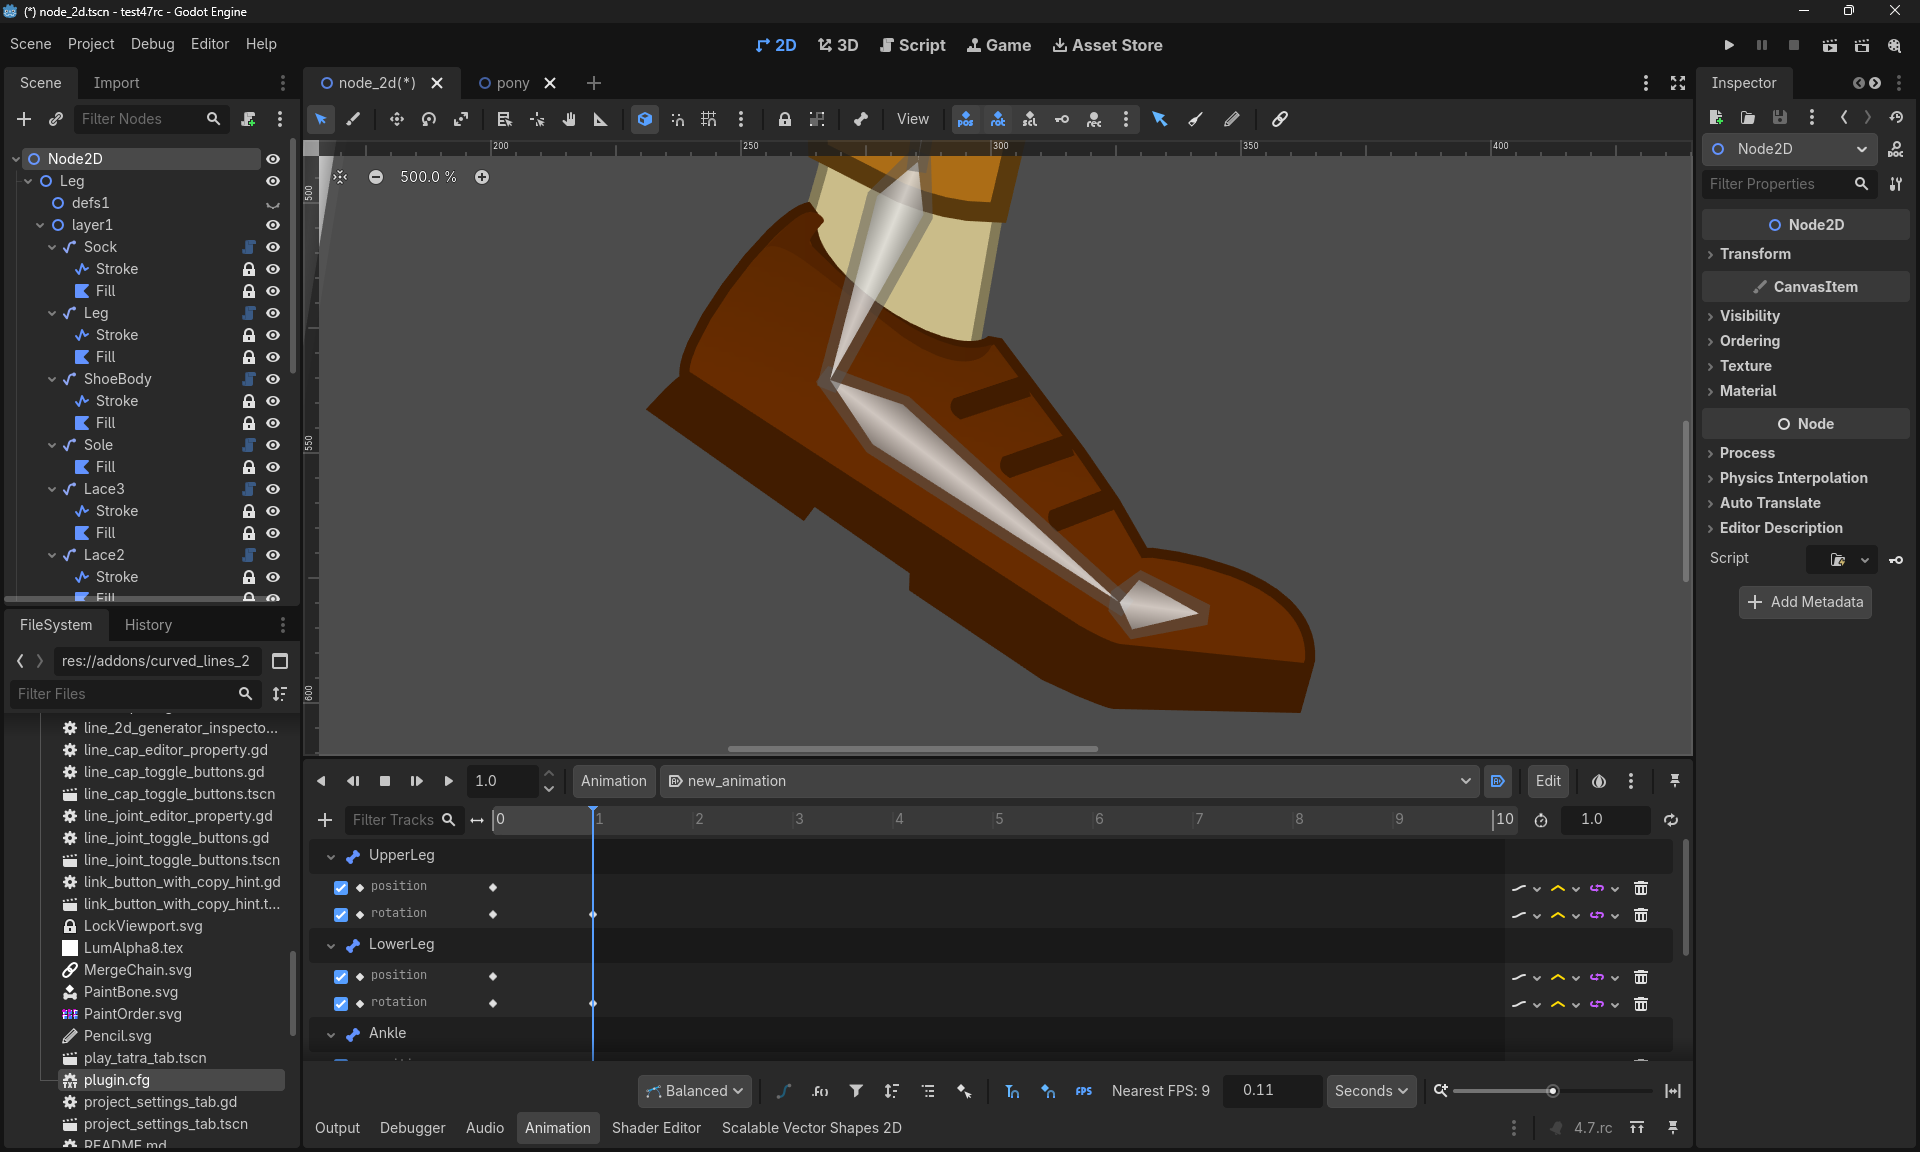Toggle LowerLeg rotation track checkbox
The height and width of the screenshot is (1152, 1920).
pyautogui.click(x=341, y=1004)
